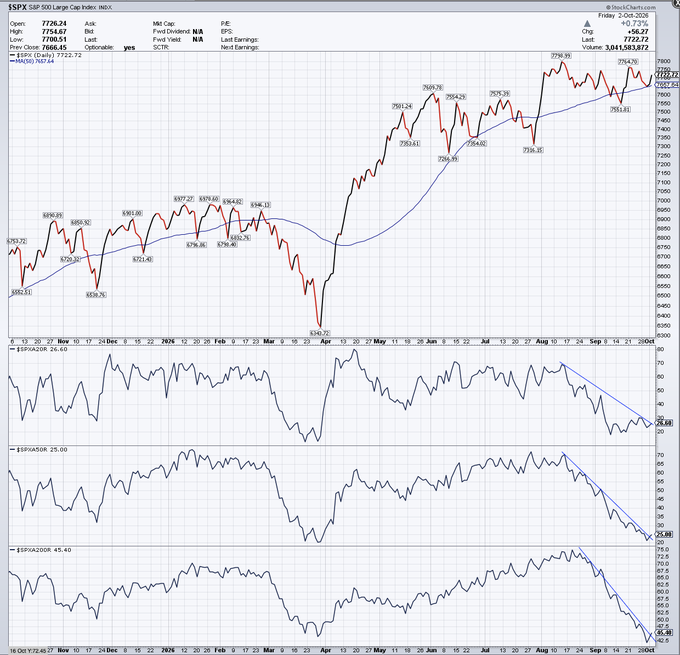Click the 'Next Earnings:' label
The width and height of the screenshot is (680, 655).
click(x=240, y=47)
